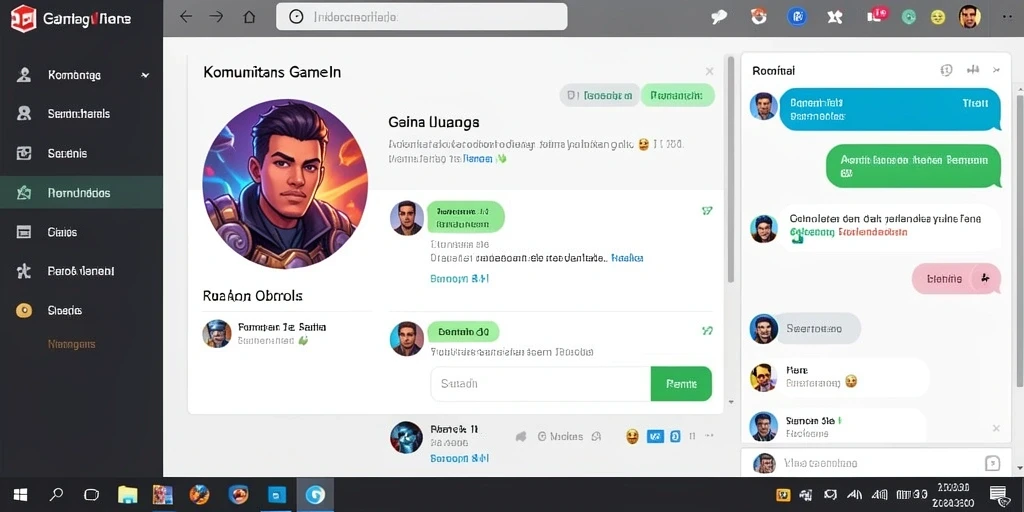Dismiss the Samom Sle chat entry with X

[x=996, y=428]
